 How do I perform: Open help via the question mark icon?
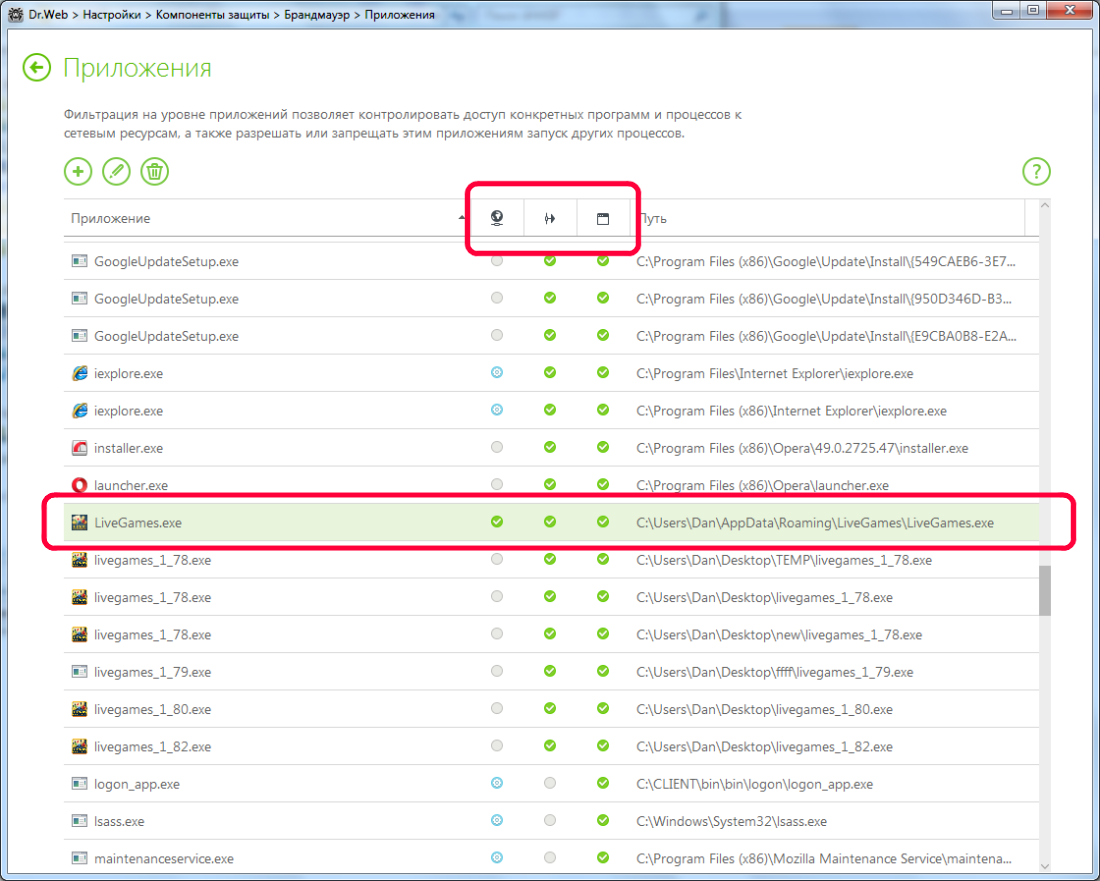tap(1036, 171)
